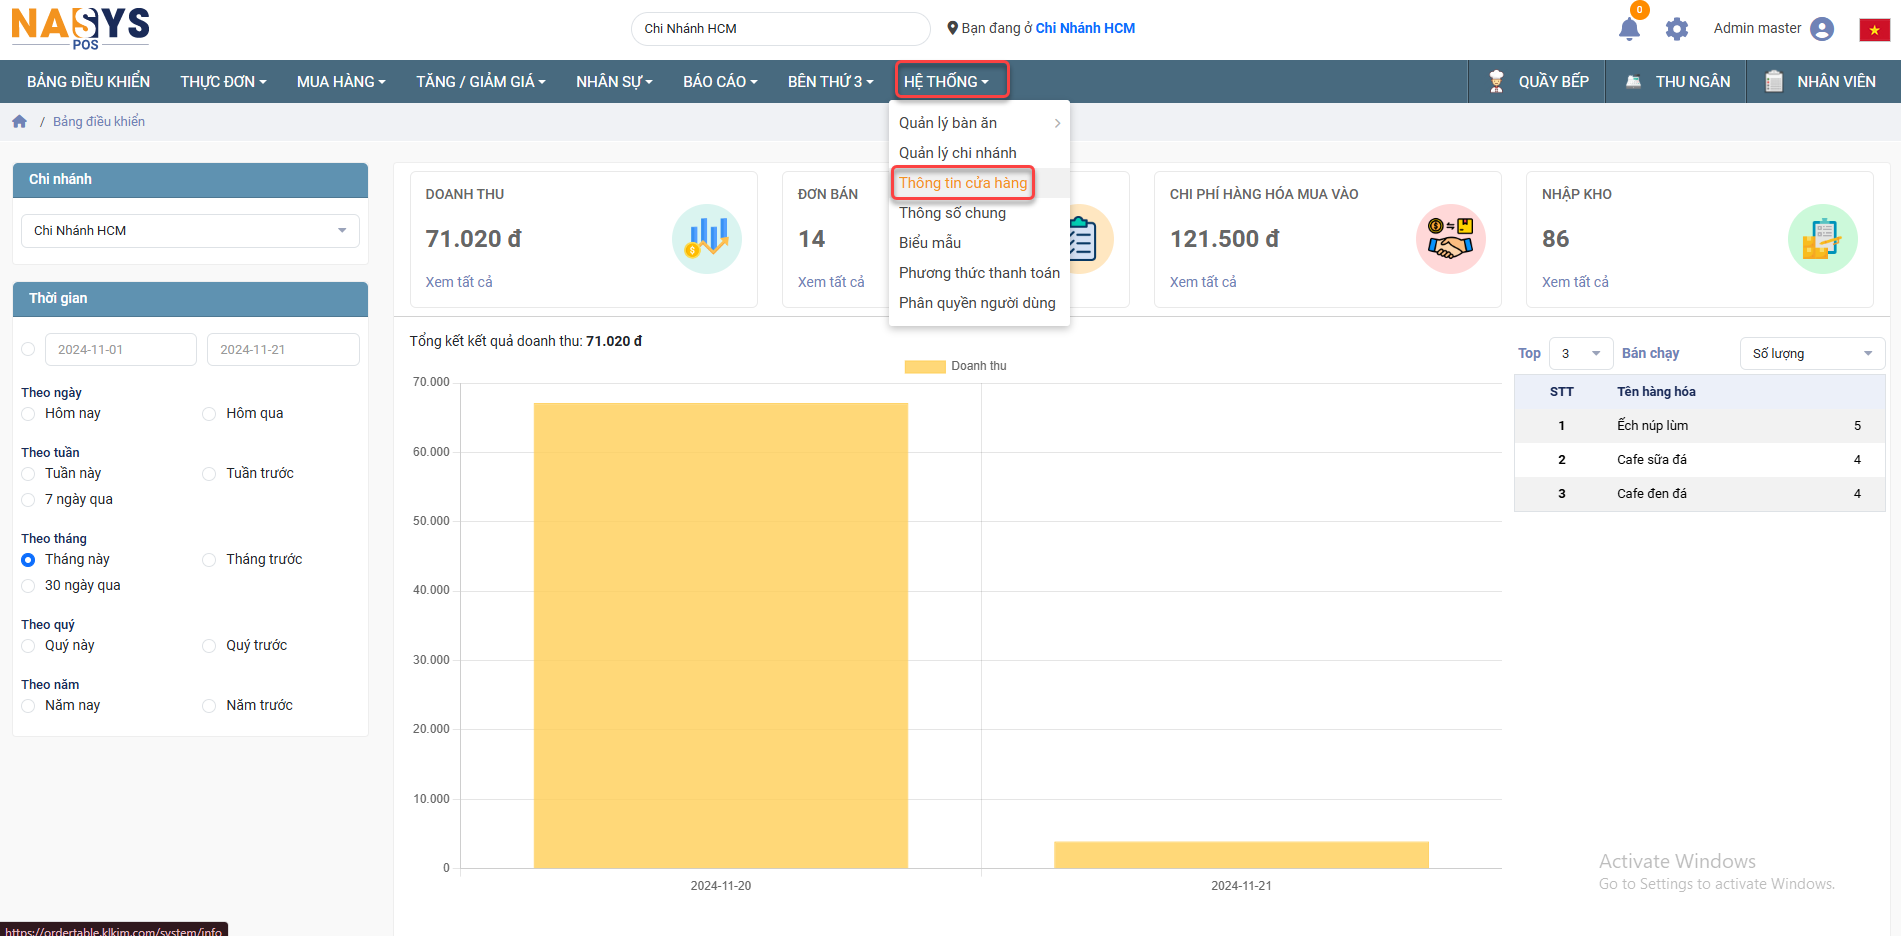Click Xem tất cả under ĐƠN BÁN
Screen dimensions: 1901x936
coord(831,282)
